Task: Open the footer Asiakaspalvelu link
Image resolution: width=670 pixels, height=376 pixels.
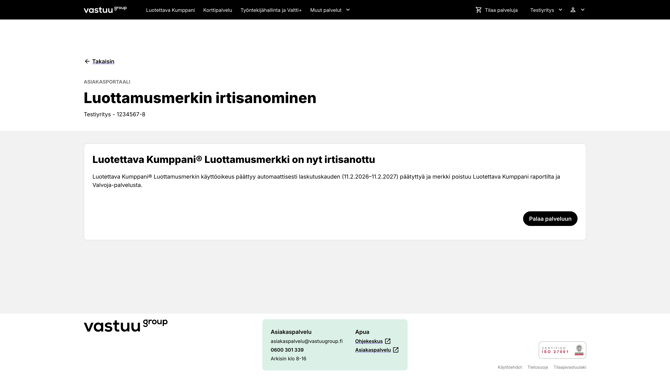Action: tap(373, 350)
